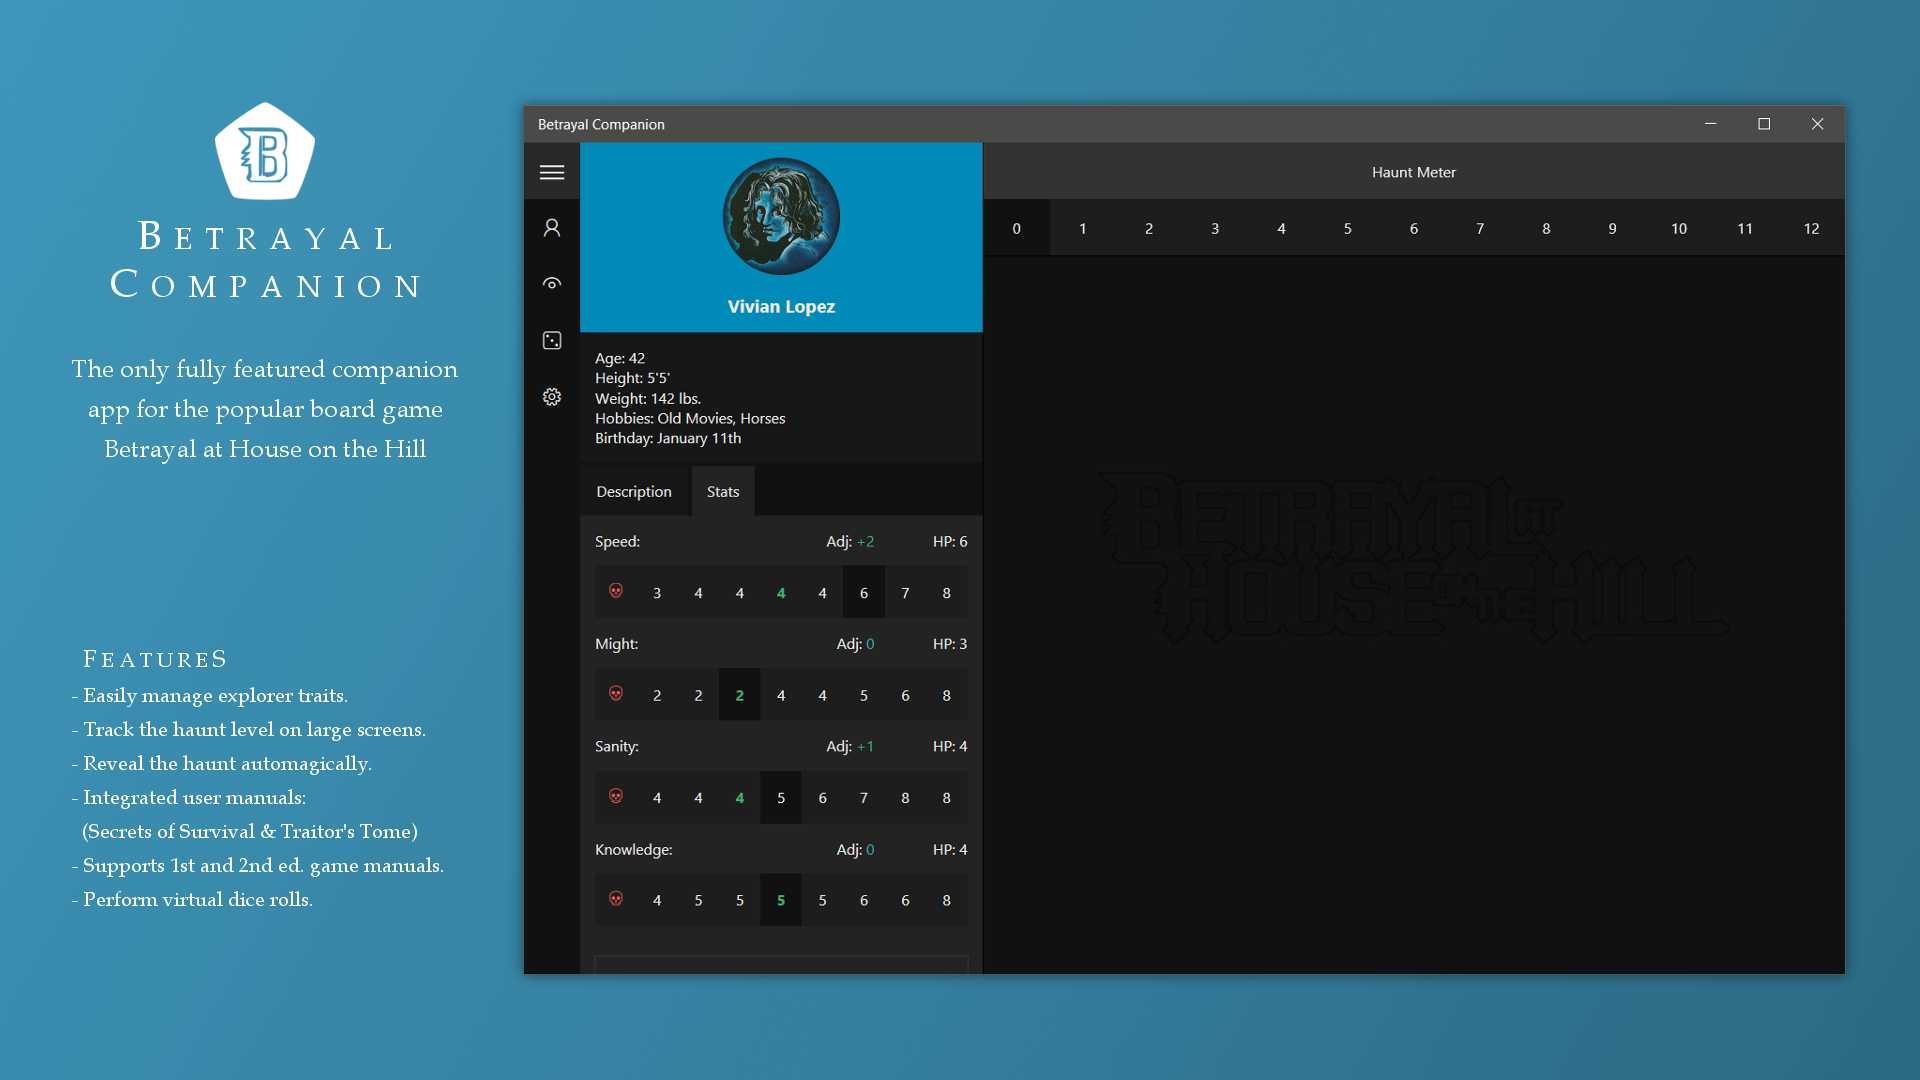Open the settings gear icon

click(552, 397)
